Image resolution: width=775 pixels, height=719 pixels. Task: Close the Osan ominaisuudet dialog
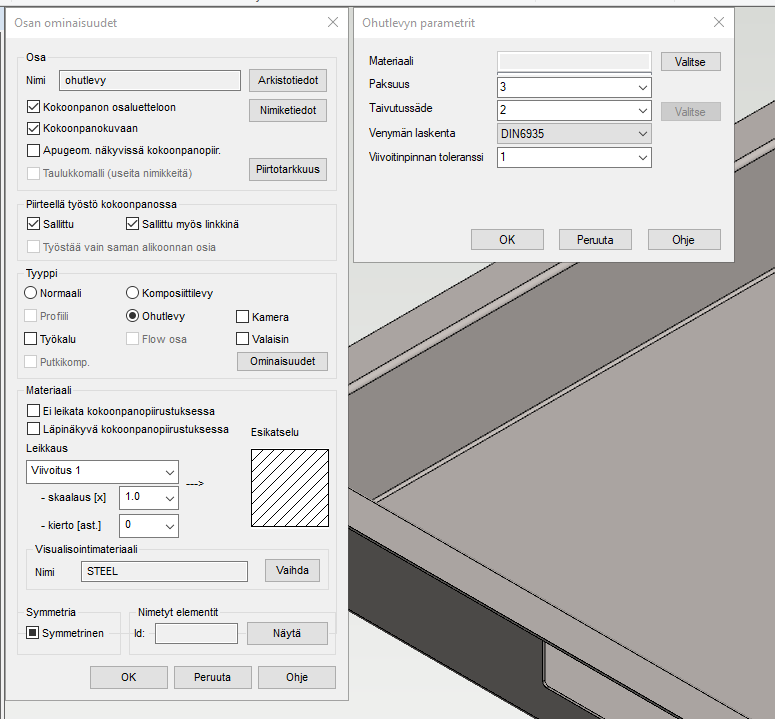(333, 22)
